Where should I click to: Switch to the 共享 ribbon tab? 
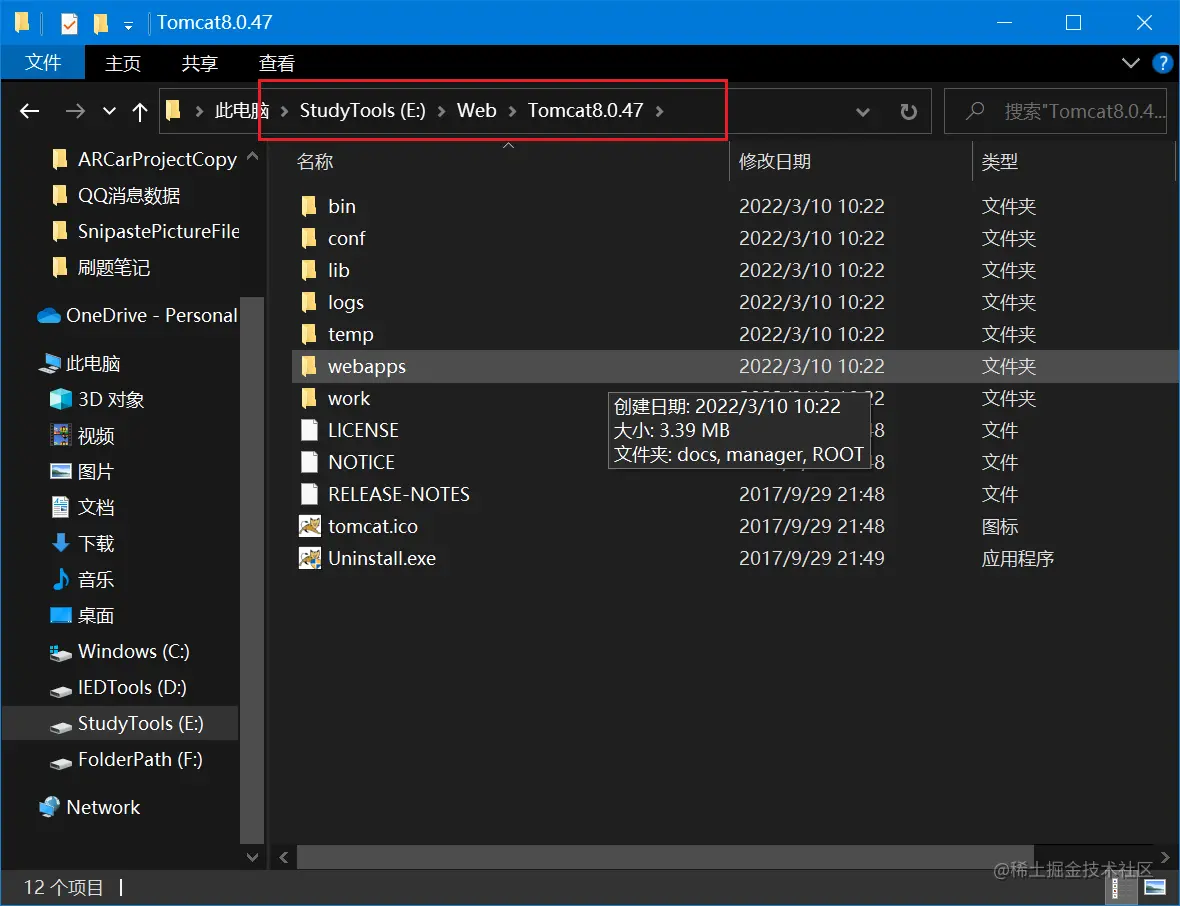(x=199, y=63)
